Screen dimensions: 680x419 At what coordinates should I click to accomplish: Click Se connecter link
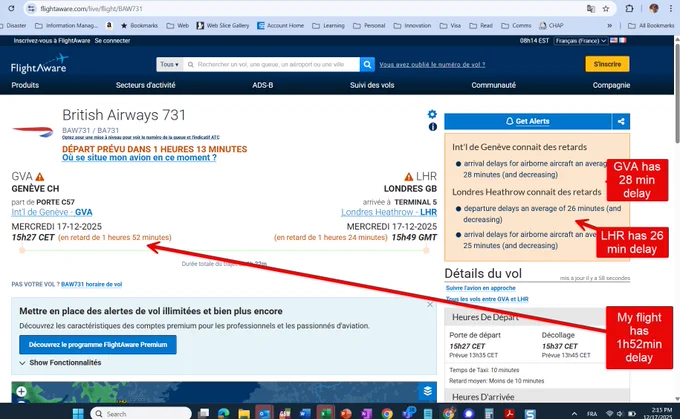coord(112,40)
